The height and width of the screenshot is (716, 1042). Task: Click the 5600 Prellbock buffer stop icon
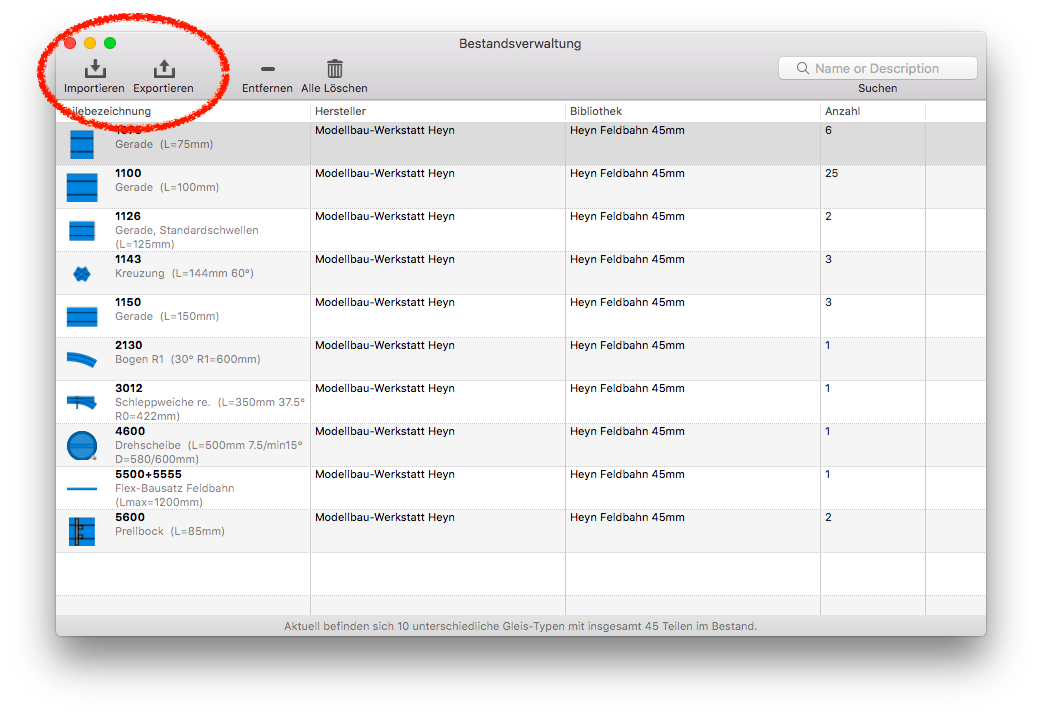(x=82, y=531)
